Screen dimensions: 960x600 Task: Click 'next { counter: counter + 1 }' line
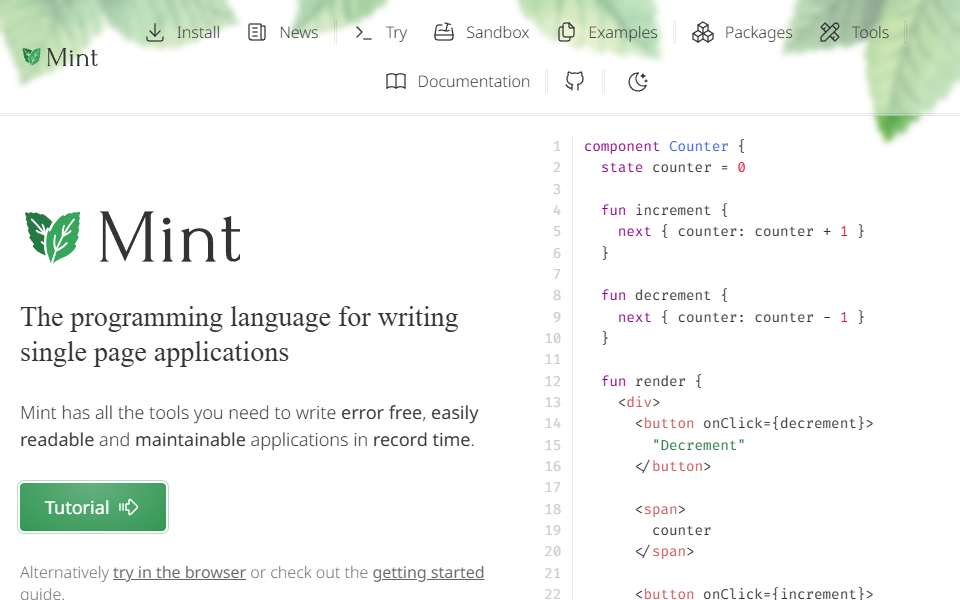pyautogui.click(x=741, y=231)
